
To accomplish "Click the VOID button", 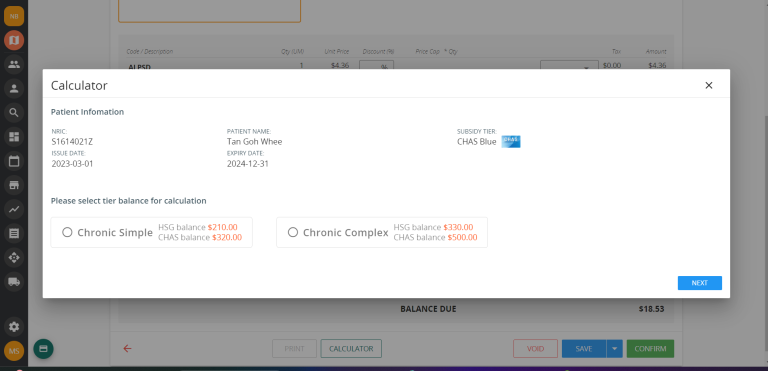I will [x=535, y=348].
